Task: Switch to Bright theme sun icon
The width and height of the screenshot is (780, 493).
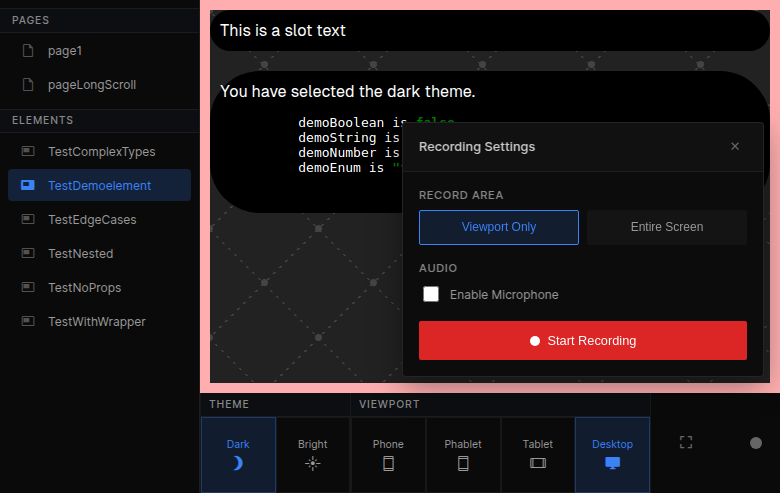Action: click(312, 463)
